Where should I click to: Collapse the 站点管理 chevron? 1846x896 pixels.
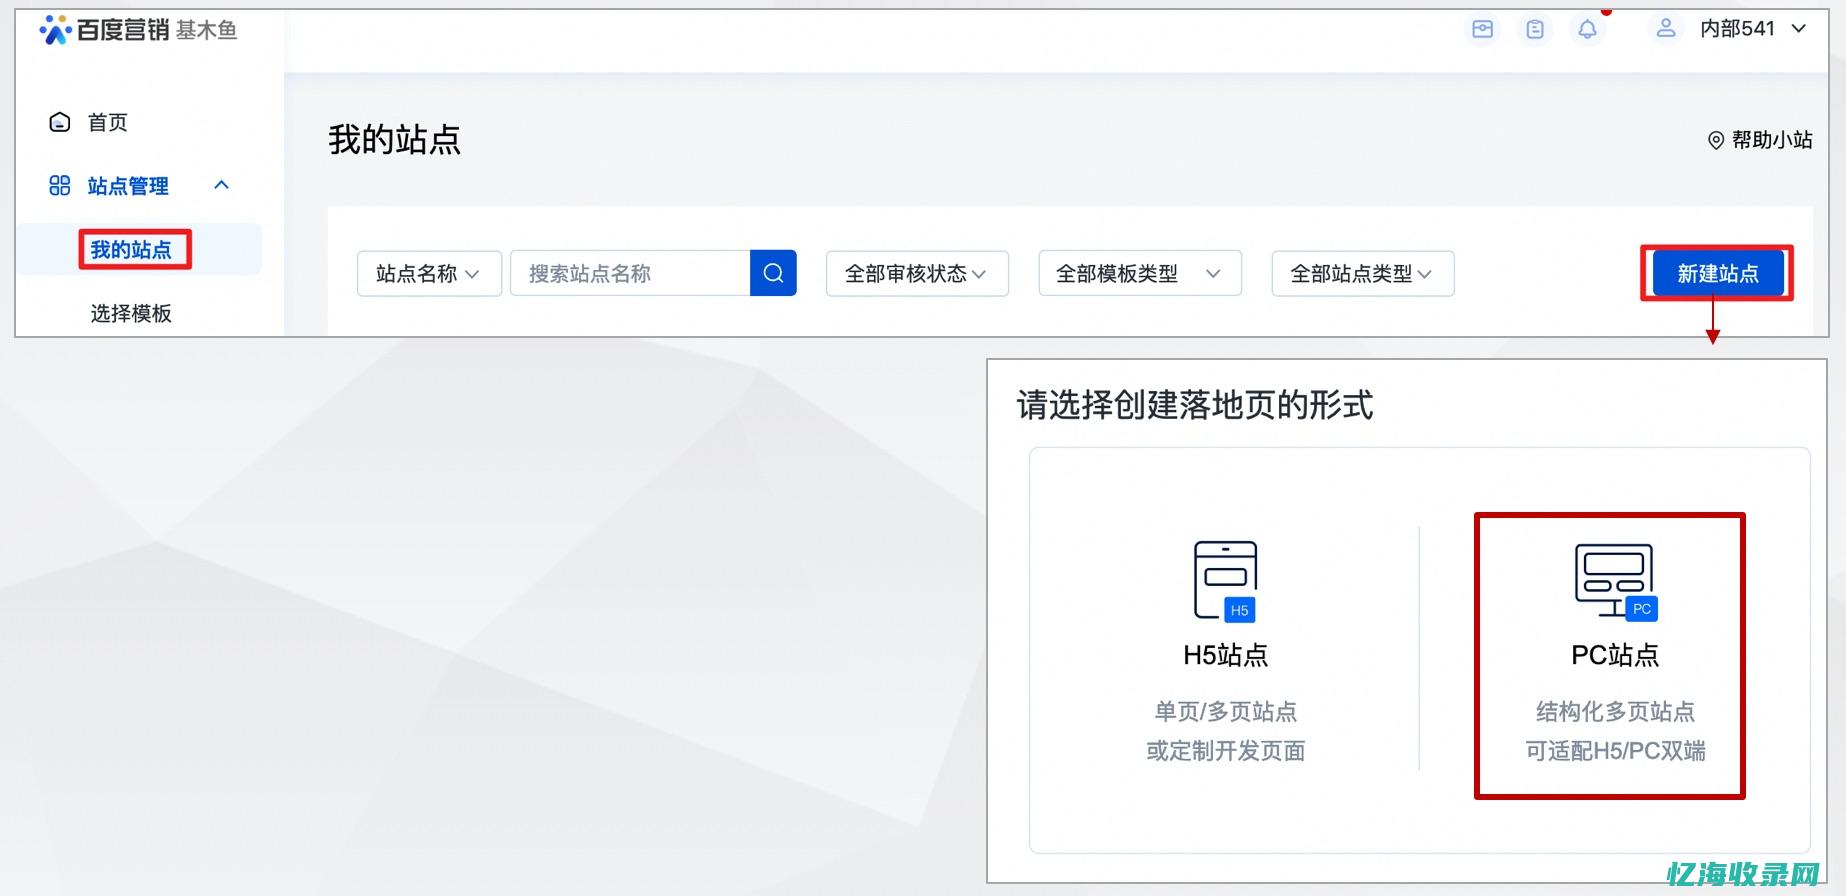pos(222,185)
